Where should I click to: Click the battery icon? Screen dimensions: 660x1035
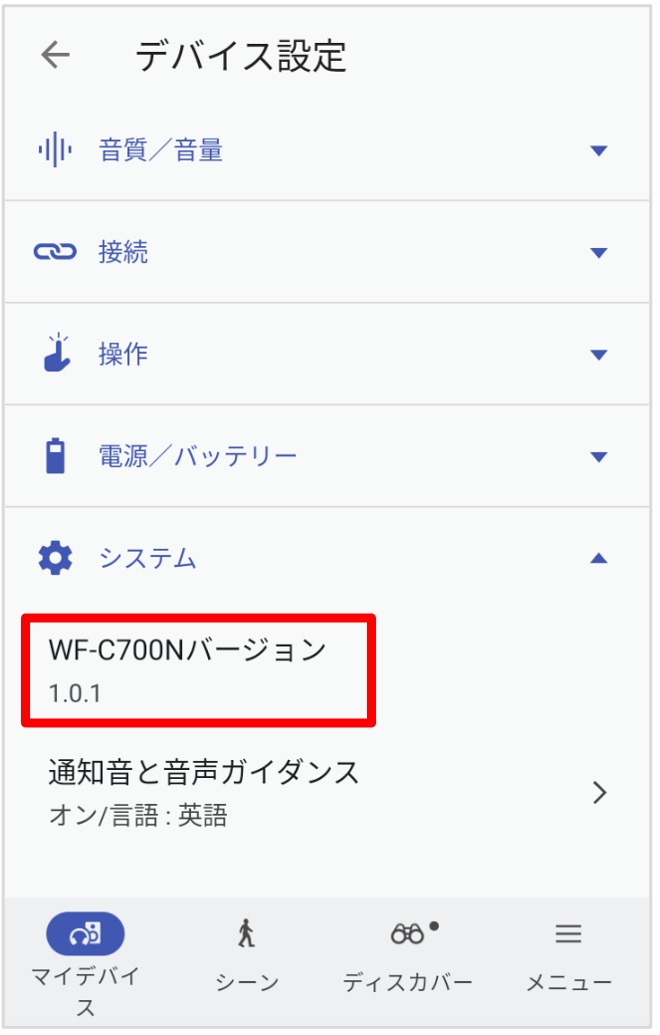coord(55,456)
